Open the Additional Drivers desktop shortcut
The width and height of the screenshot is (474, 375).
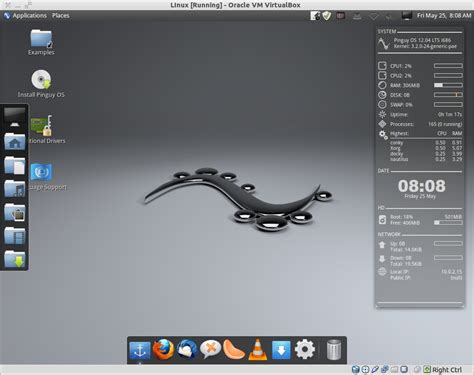pyautogui.click(x=47, y=130)
